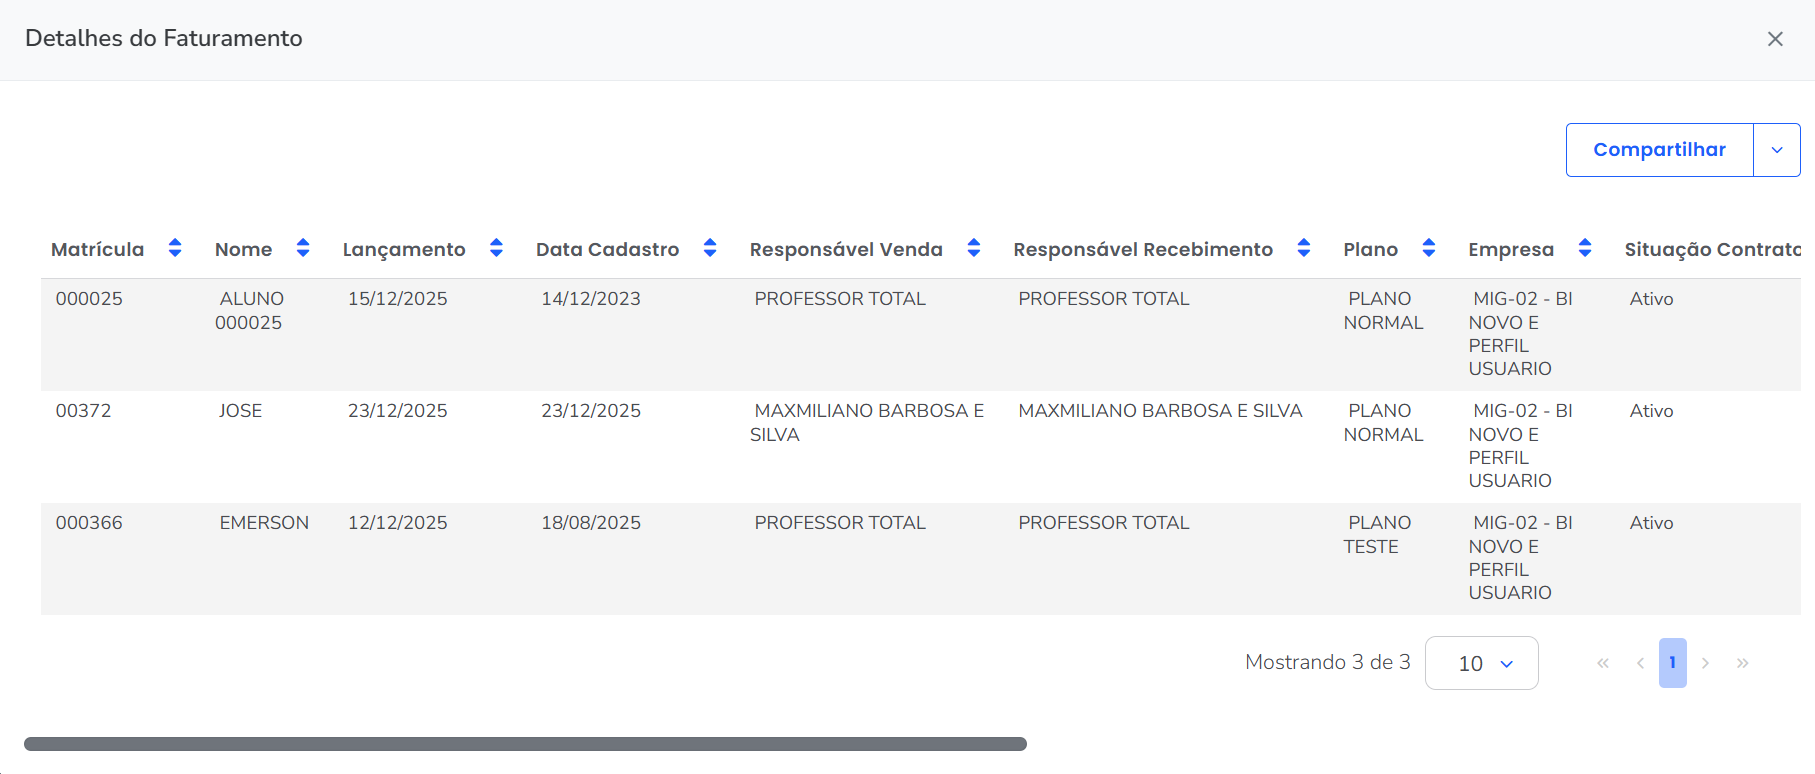
Task: Toggle Data Cadastro sort order
Action: 710,248
